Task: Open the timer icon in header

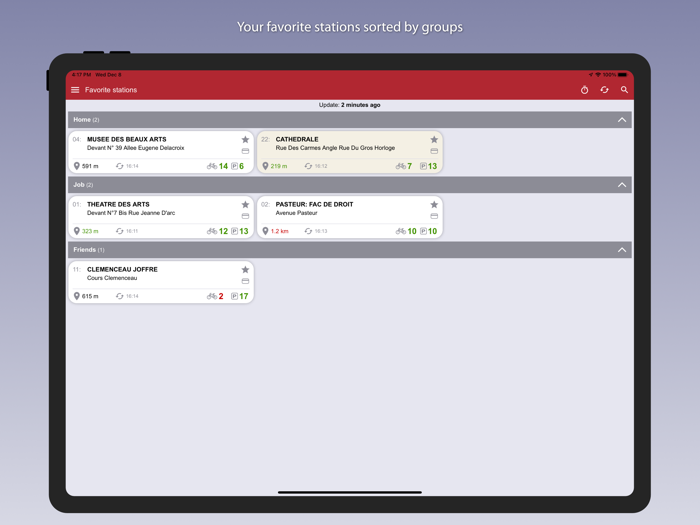Action: [x=584, y=90]
